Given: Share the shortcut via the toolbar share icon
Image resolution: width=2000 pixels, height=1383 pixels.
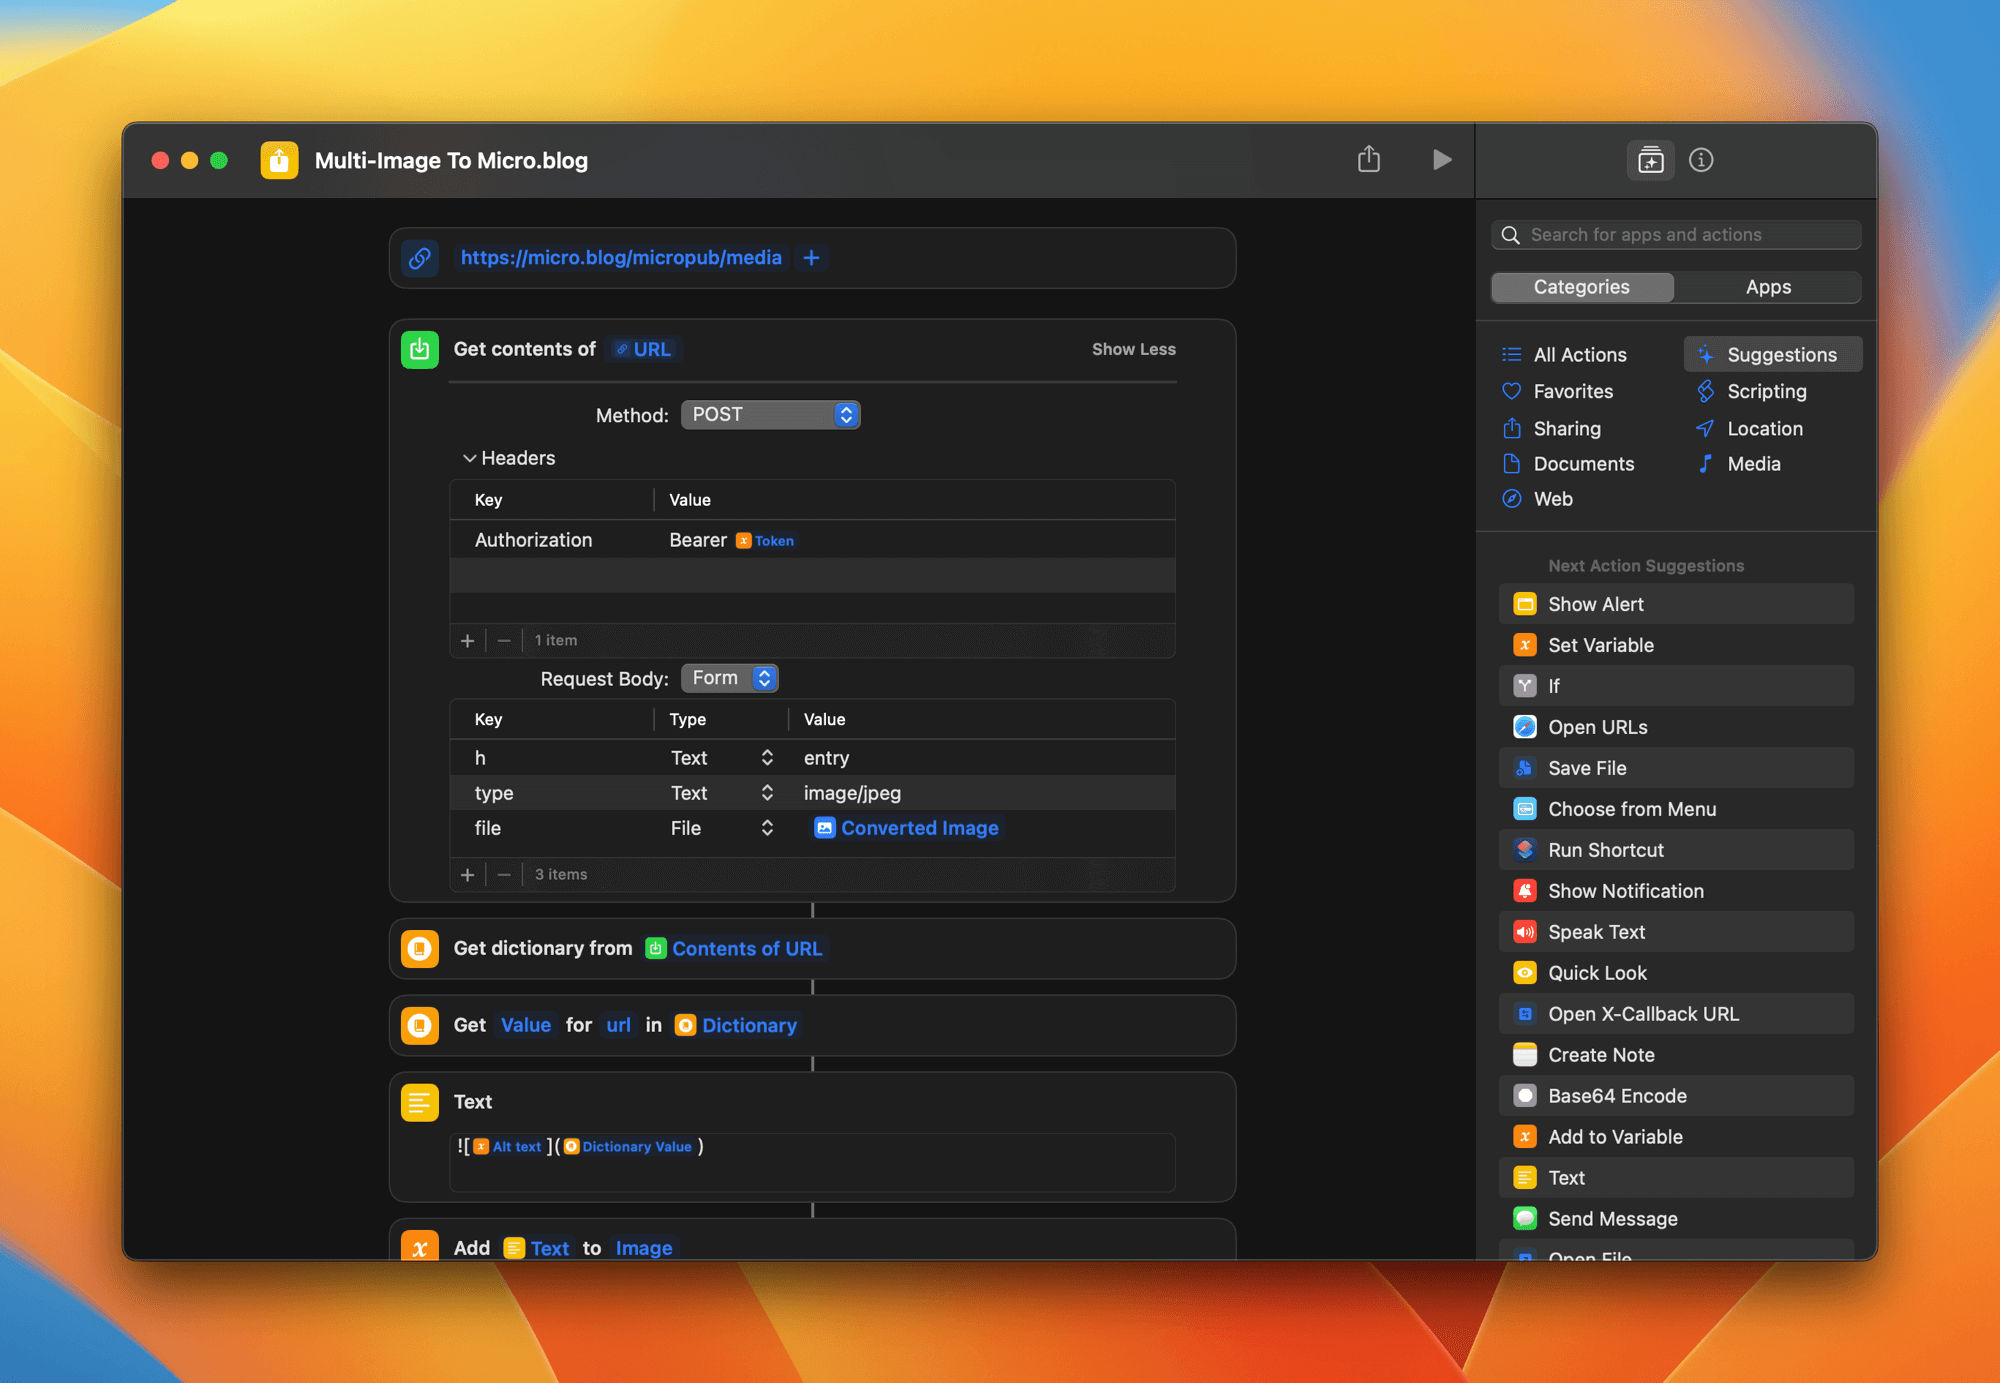Looking at the screenshot, I should pyautogui.click(x=1369, y=159).
